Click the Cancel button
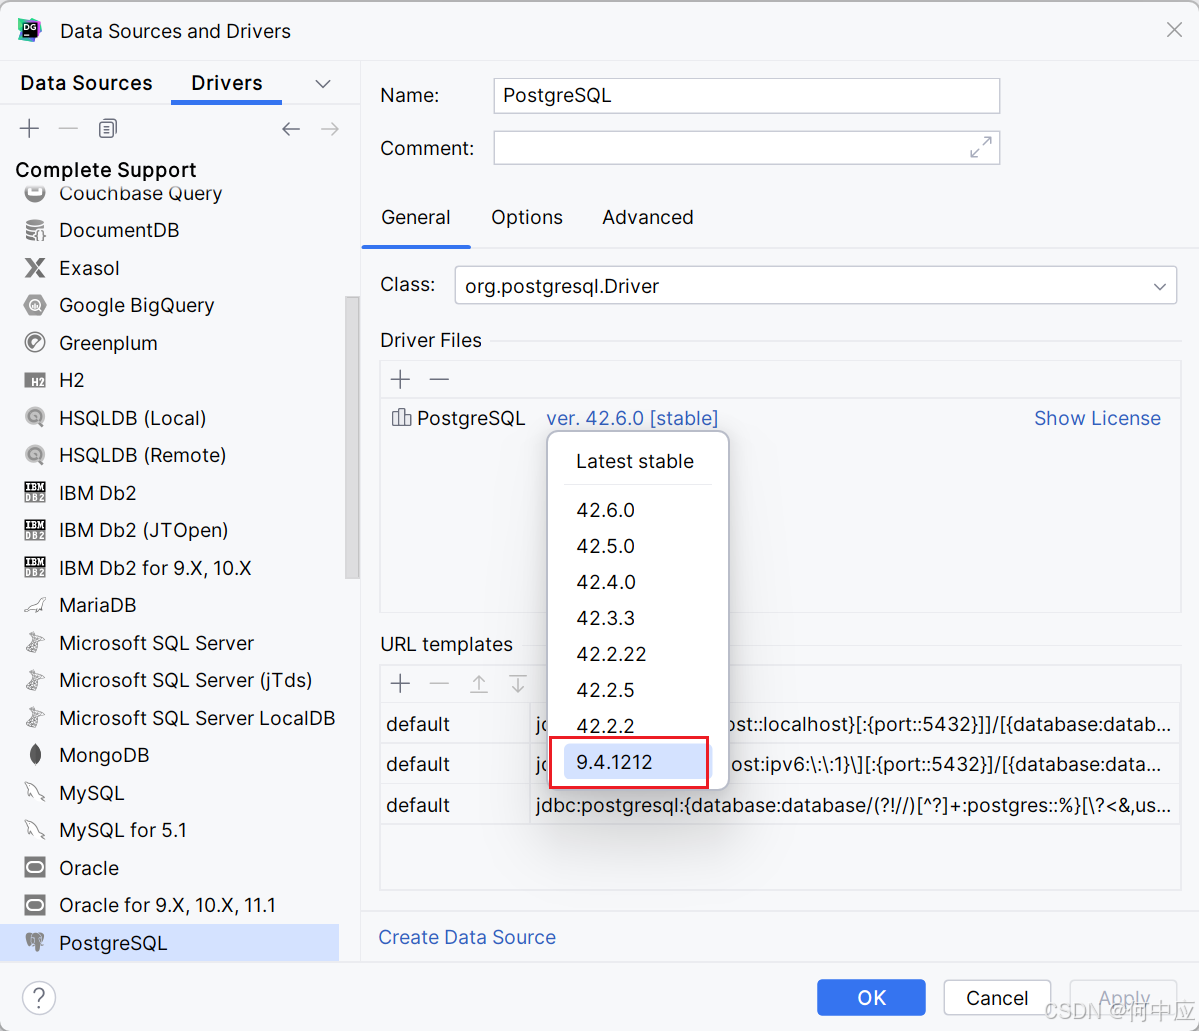 point(996,997)
